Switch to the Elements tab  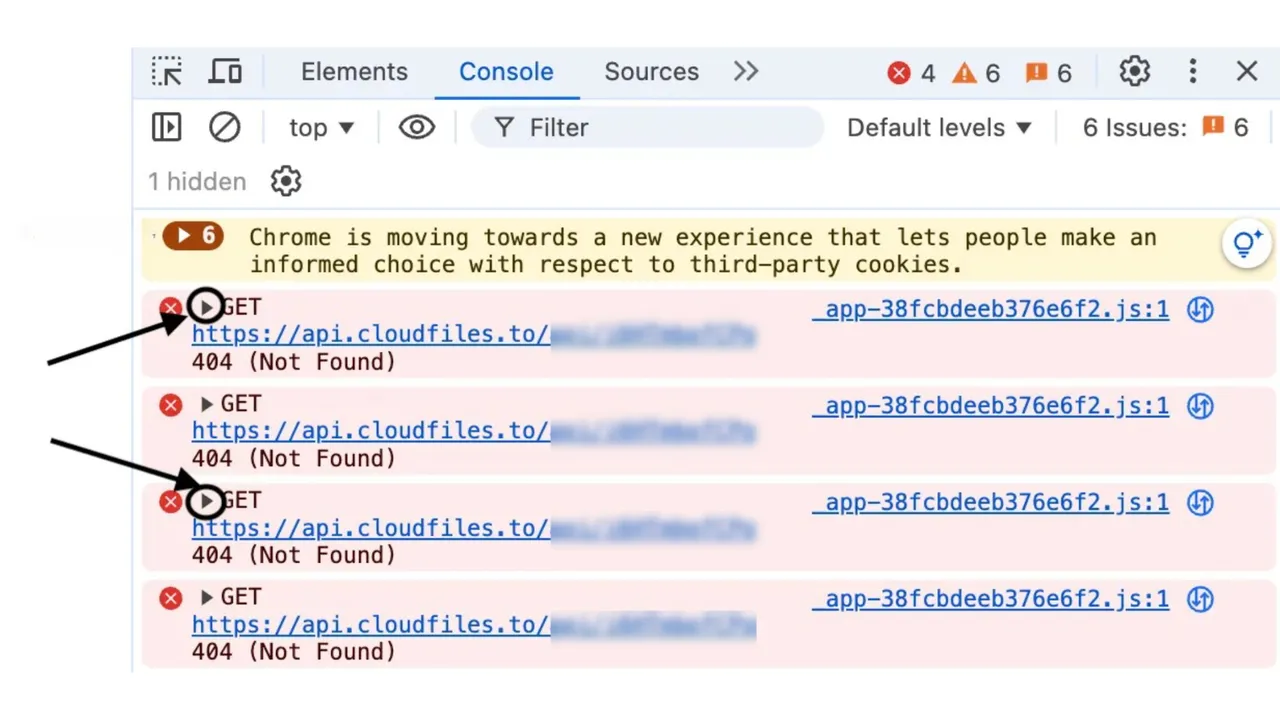coord(354,71)
